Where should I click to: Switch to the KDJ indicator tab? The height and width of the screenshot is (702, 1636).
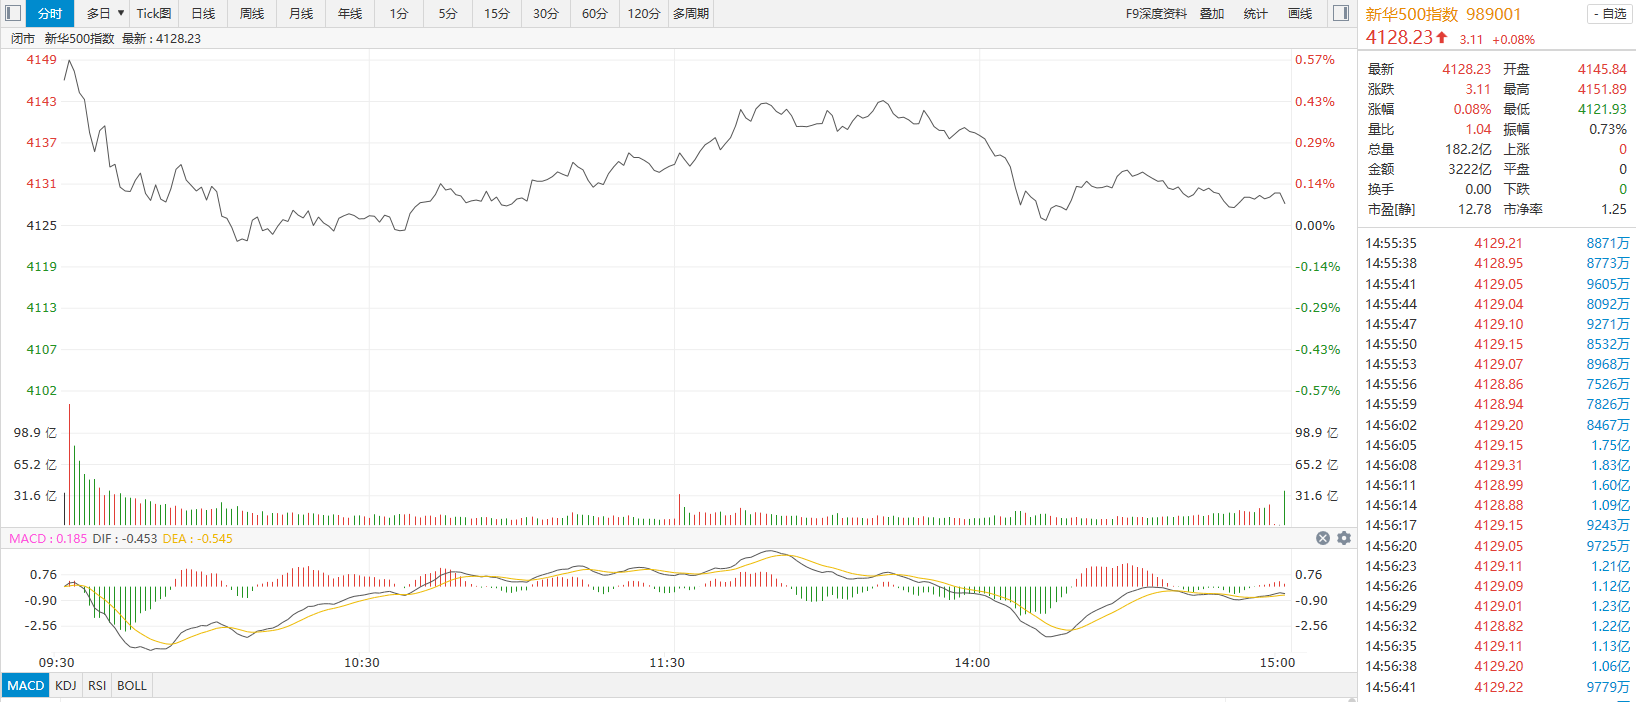(x=66, y=685)
